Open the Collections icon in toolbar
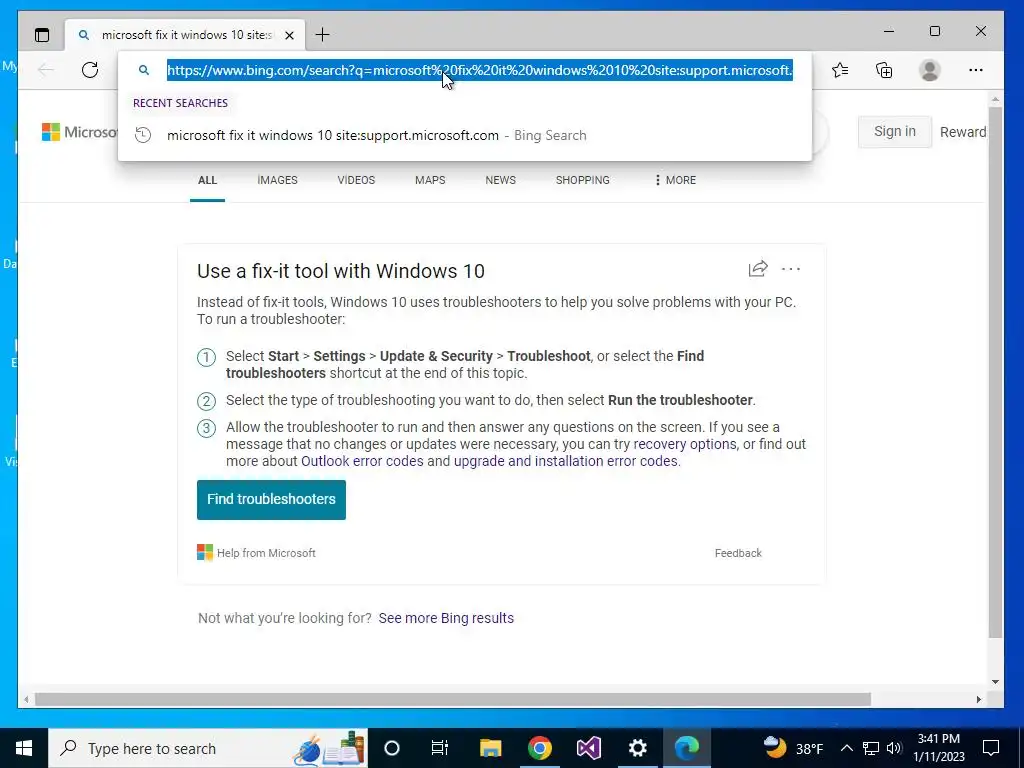1024x768 pixels. click(884, 70)
